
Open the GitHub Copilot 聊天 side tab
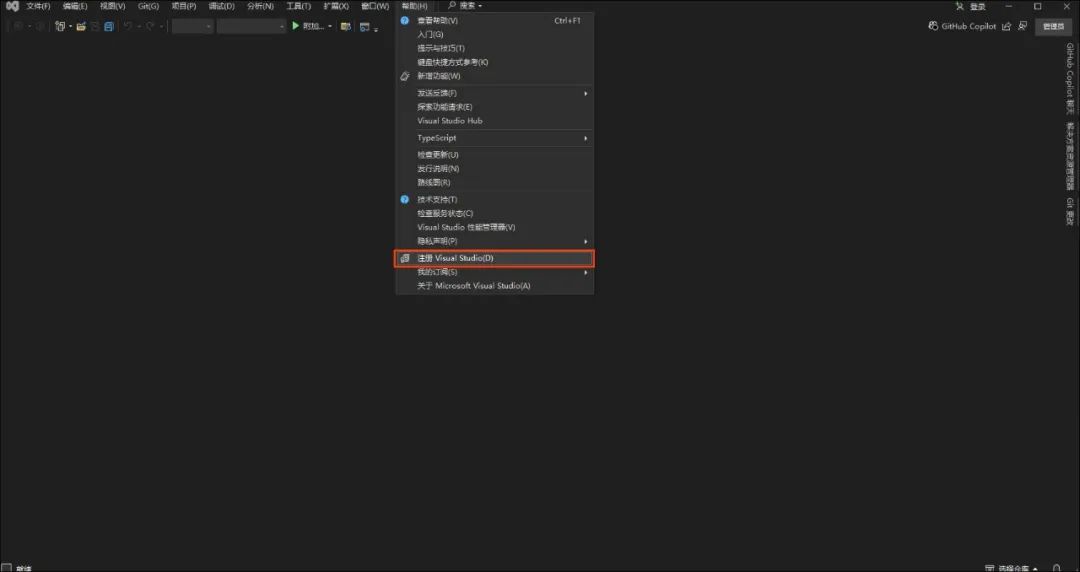1070,79
